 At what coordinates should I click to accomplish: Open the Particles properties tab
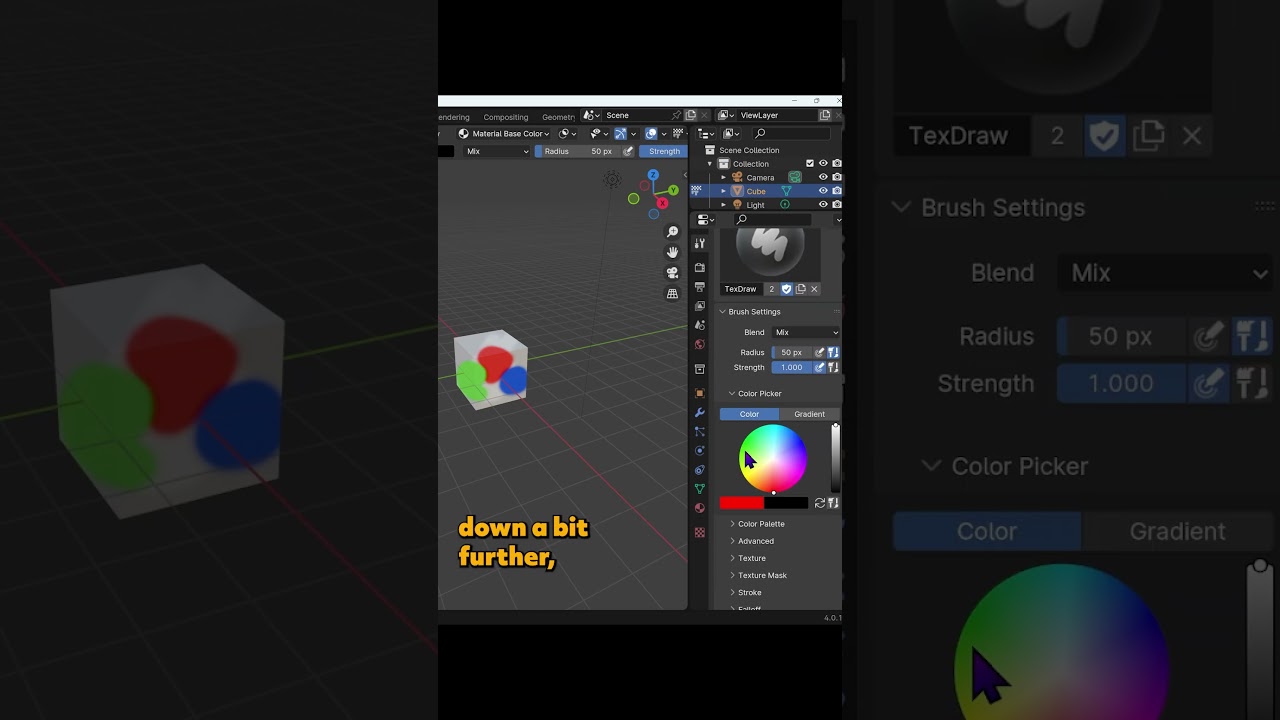click(x=700, y=431)
